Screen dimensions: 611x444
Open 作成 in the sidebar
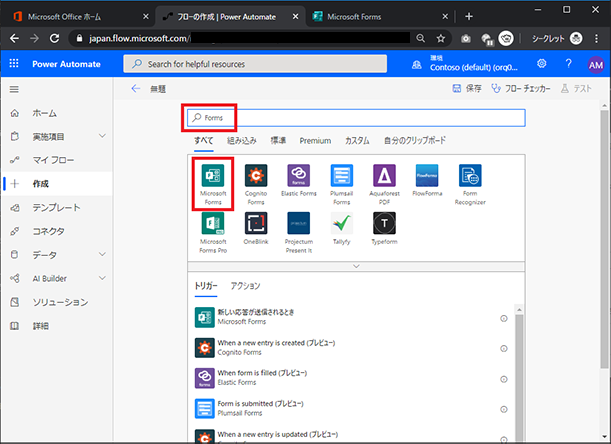point(57,184)
